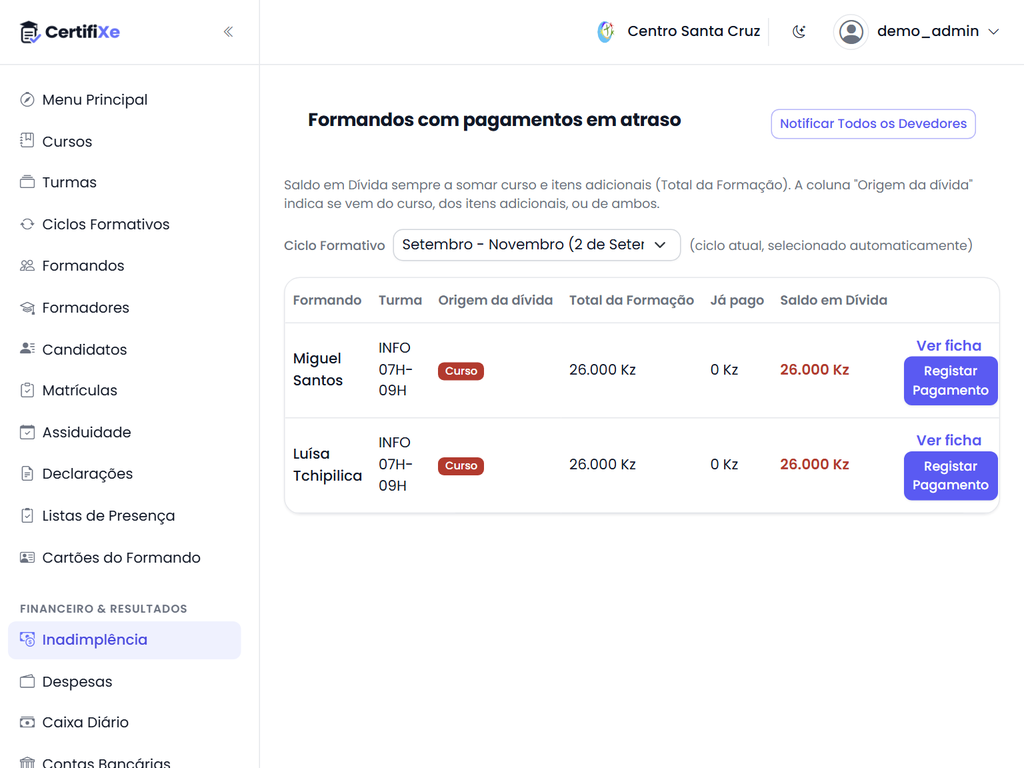
Task: Click the Cartões do Formando card icon
Action: [x=27, y=557]
